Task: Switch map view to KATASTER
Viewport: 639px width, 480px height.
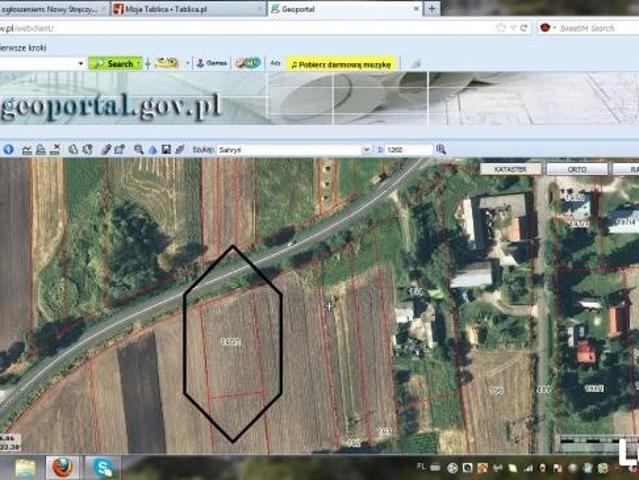Action: coord(511,169)
